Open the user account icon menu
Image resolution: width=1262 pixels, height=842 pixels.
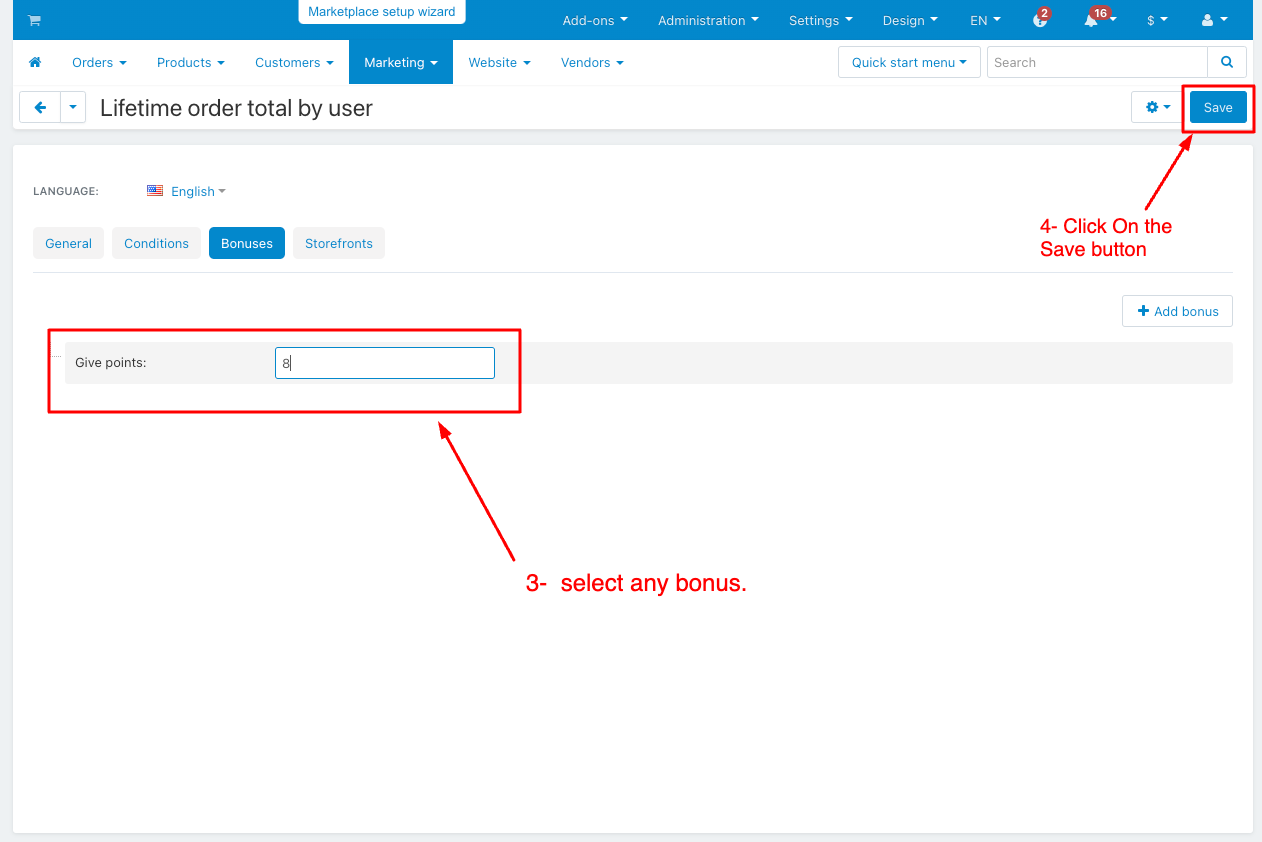[1214, 20]
